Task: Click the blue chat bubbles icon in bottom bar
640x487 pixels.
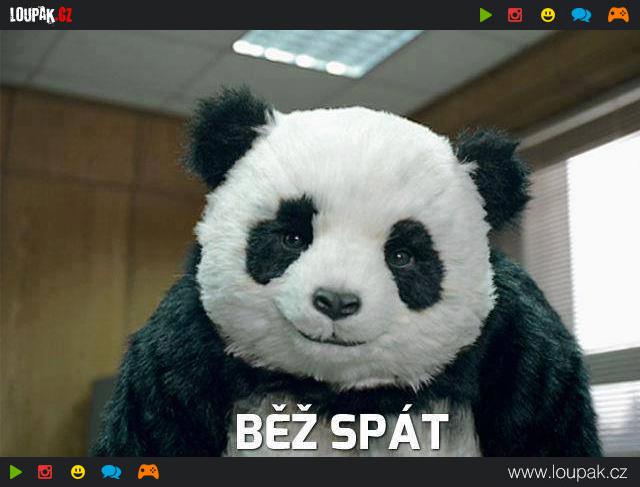Action: tap(111, 472)
